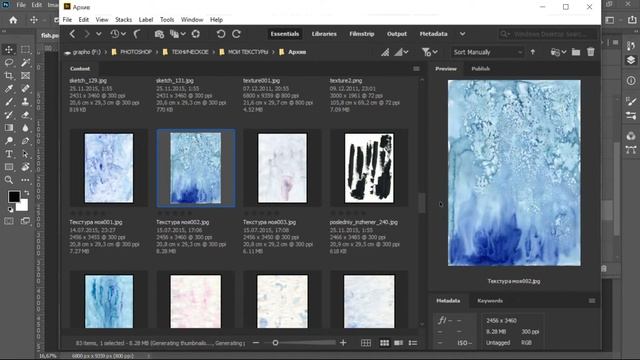Image resolution: width=640 pixels, height=360 pixels.
Task: Rotate image 90° counterclockwise
Action: [221, 34]
